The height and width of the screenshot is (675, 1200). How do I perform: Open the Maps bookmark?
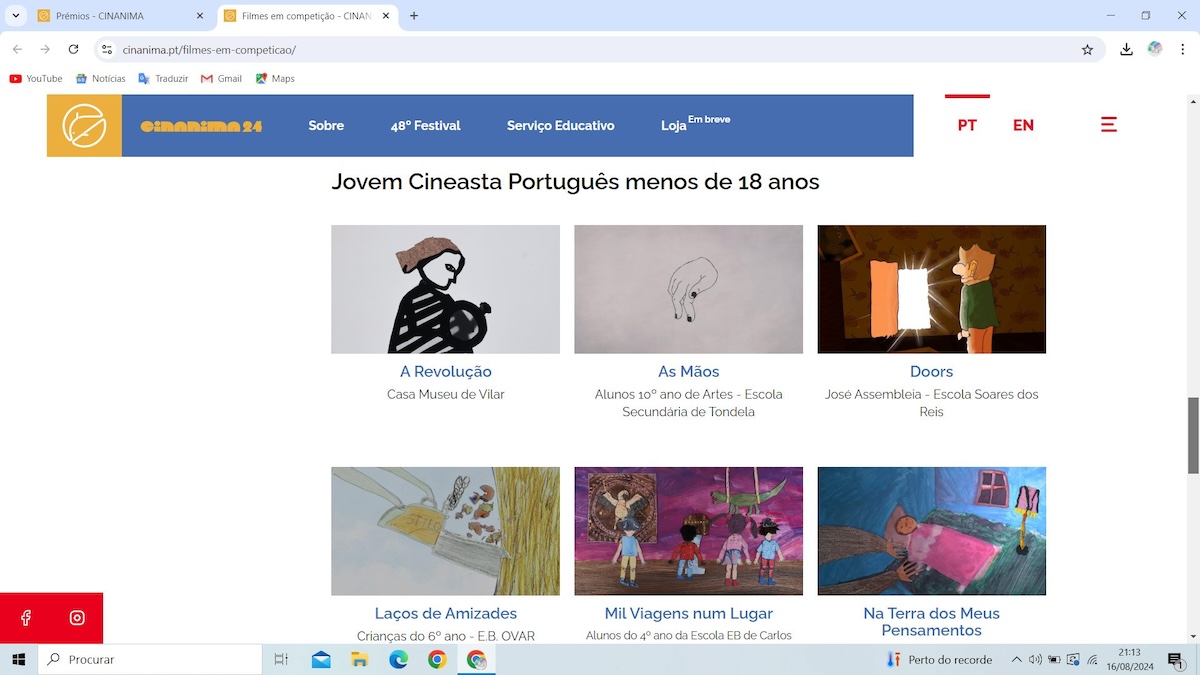(x=274, y=78)
